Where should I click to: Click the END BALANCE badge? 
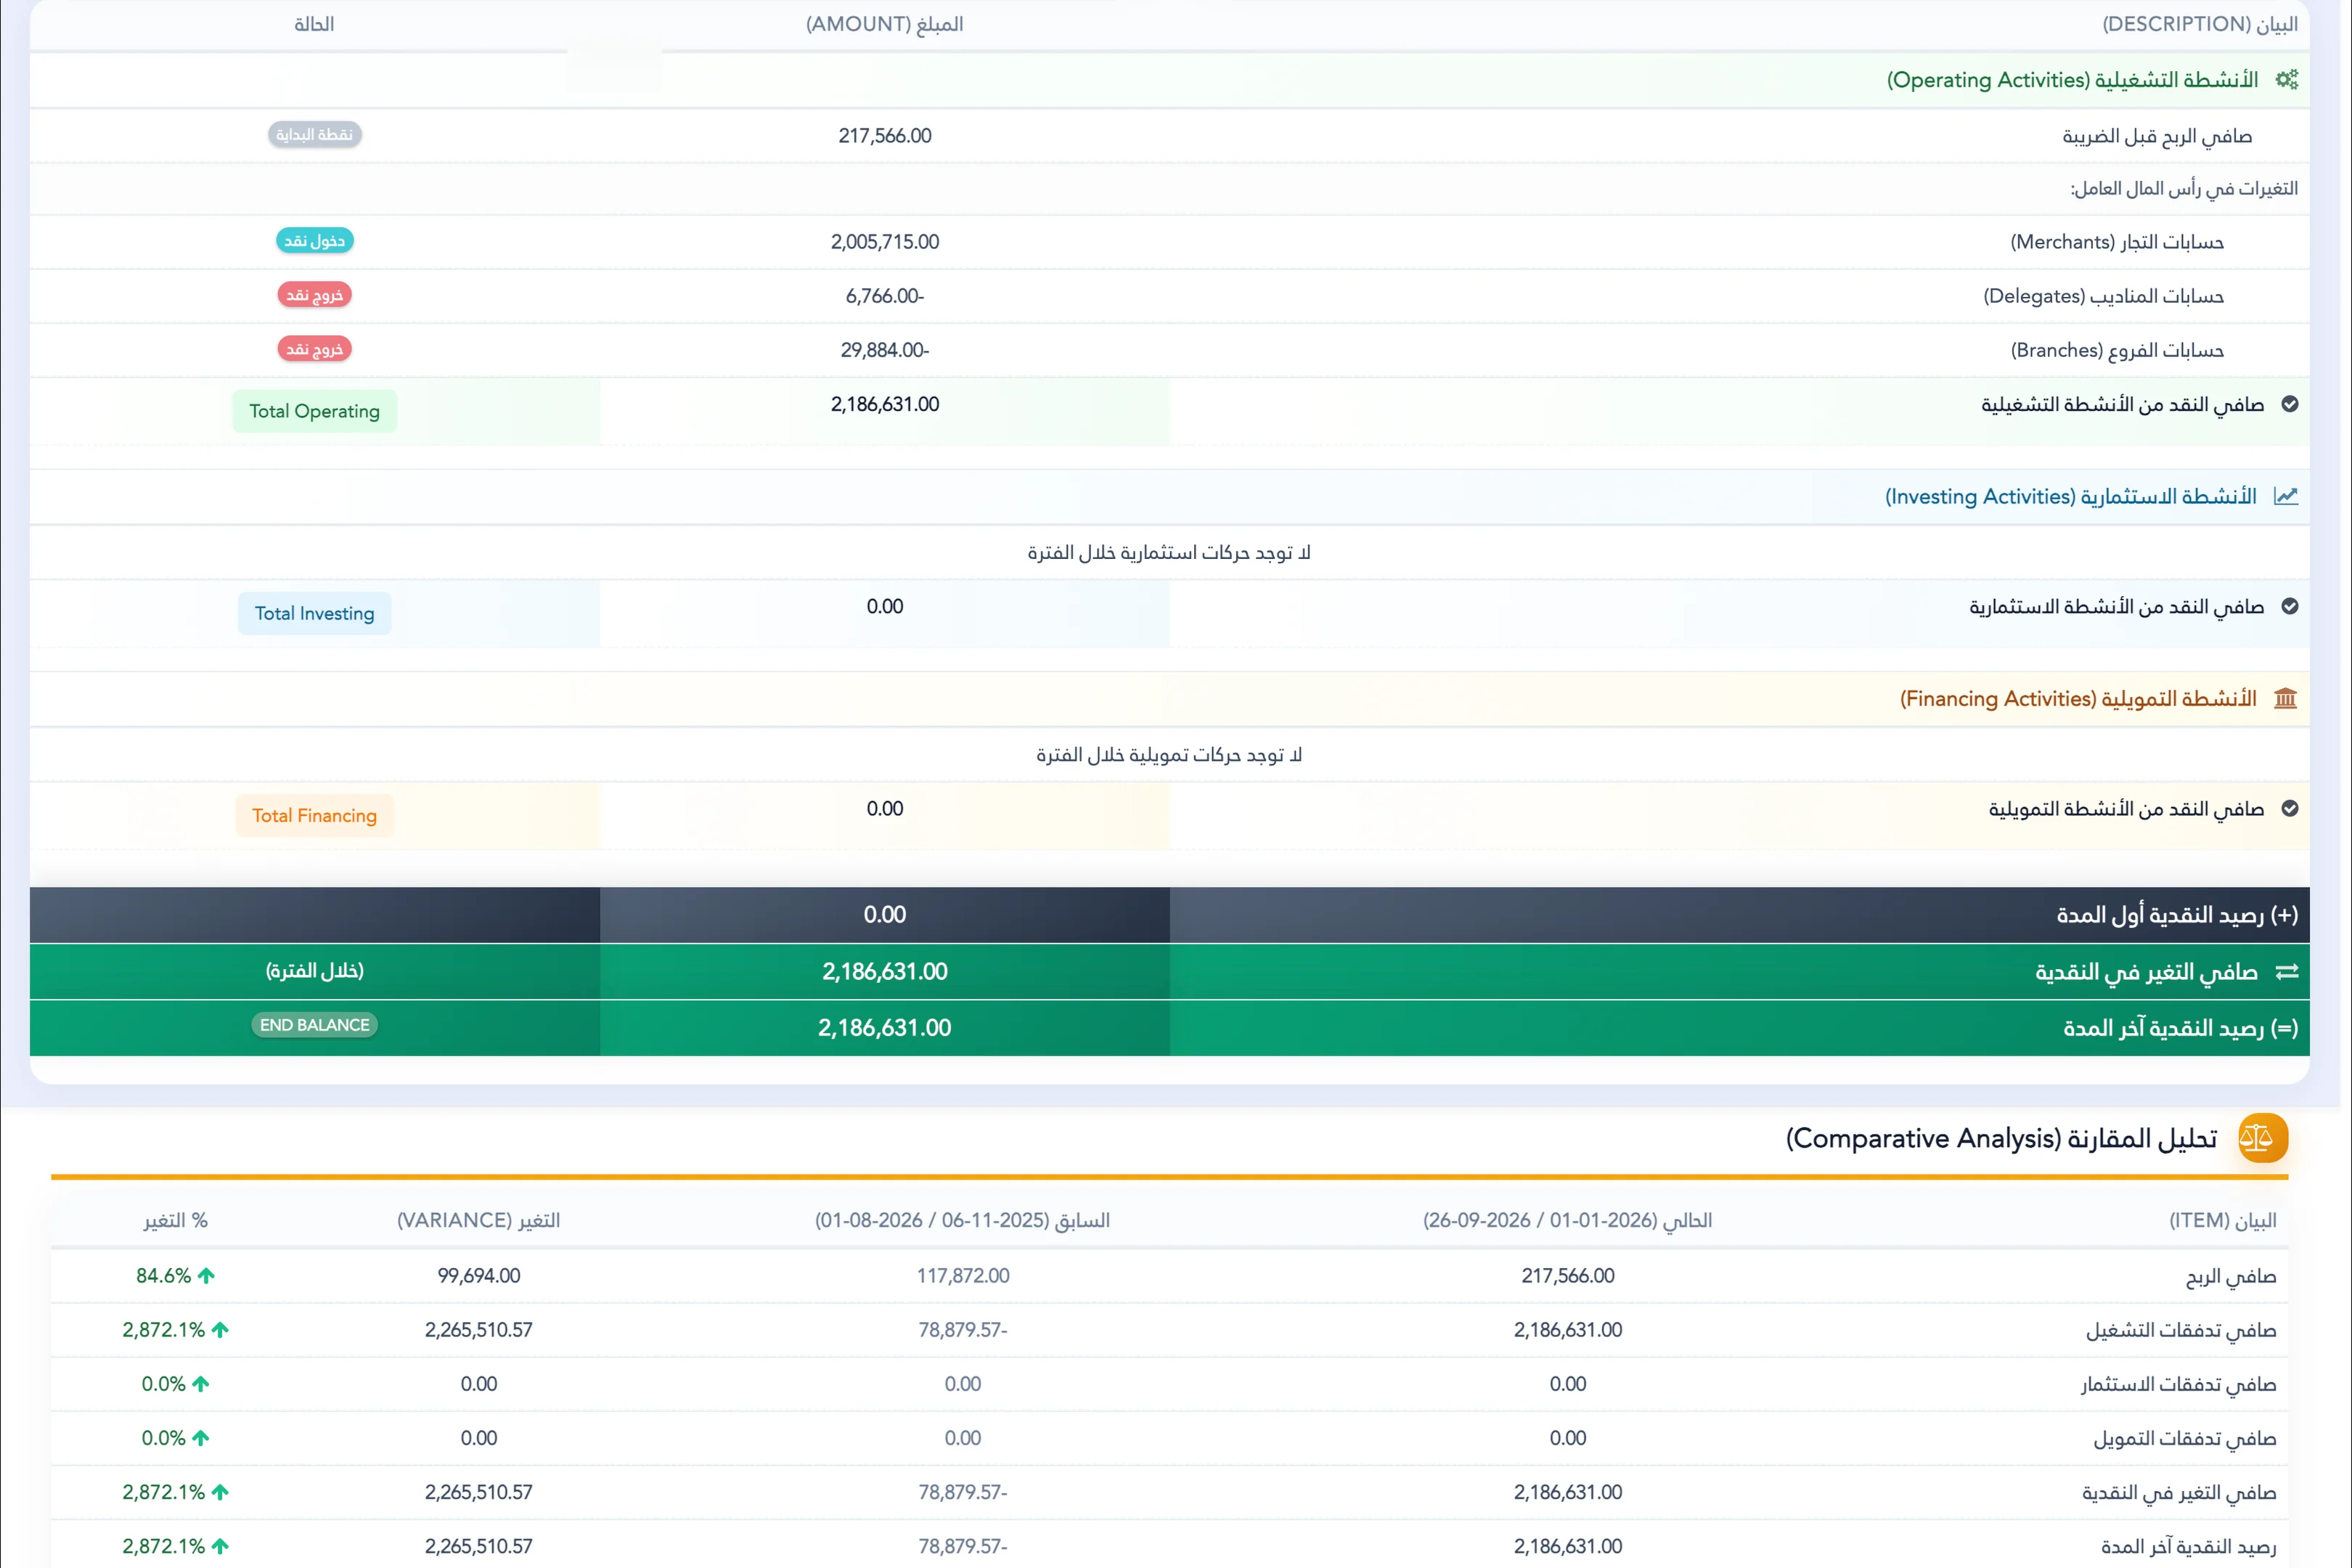coord(314,1025)
